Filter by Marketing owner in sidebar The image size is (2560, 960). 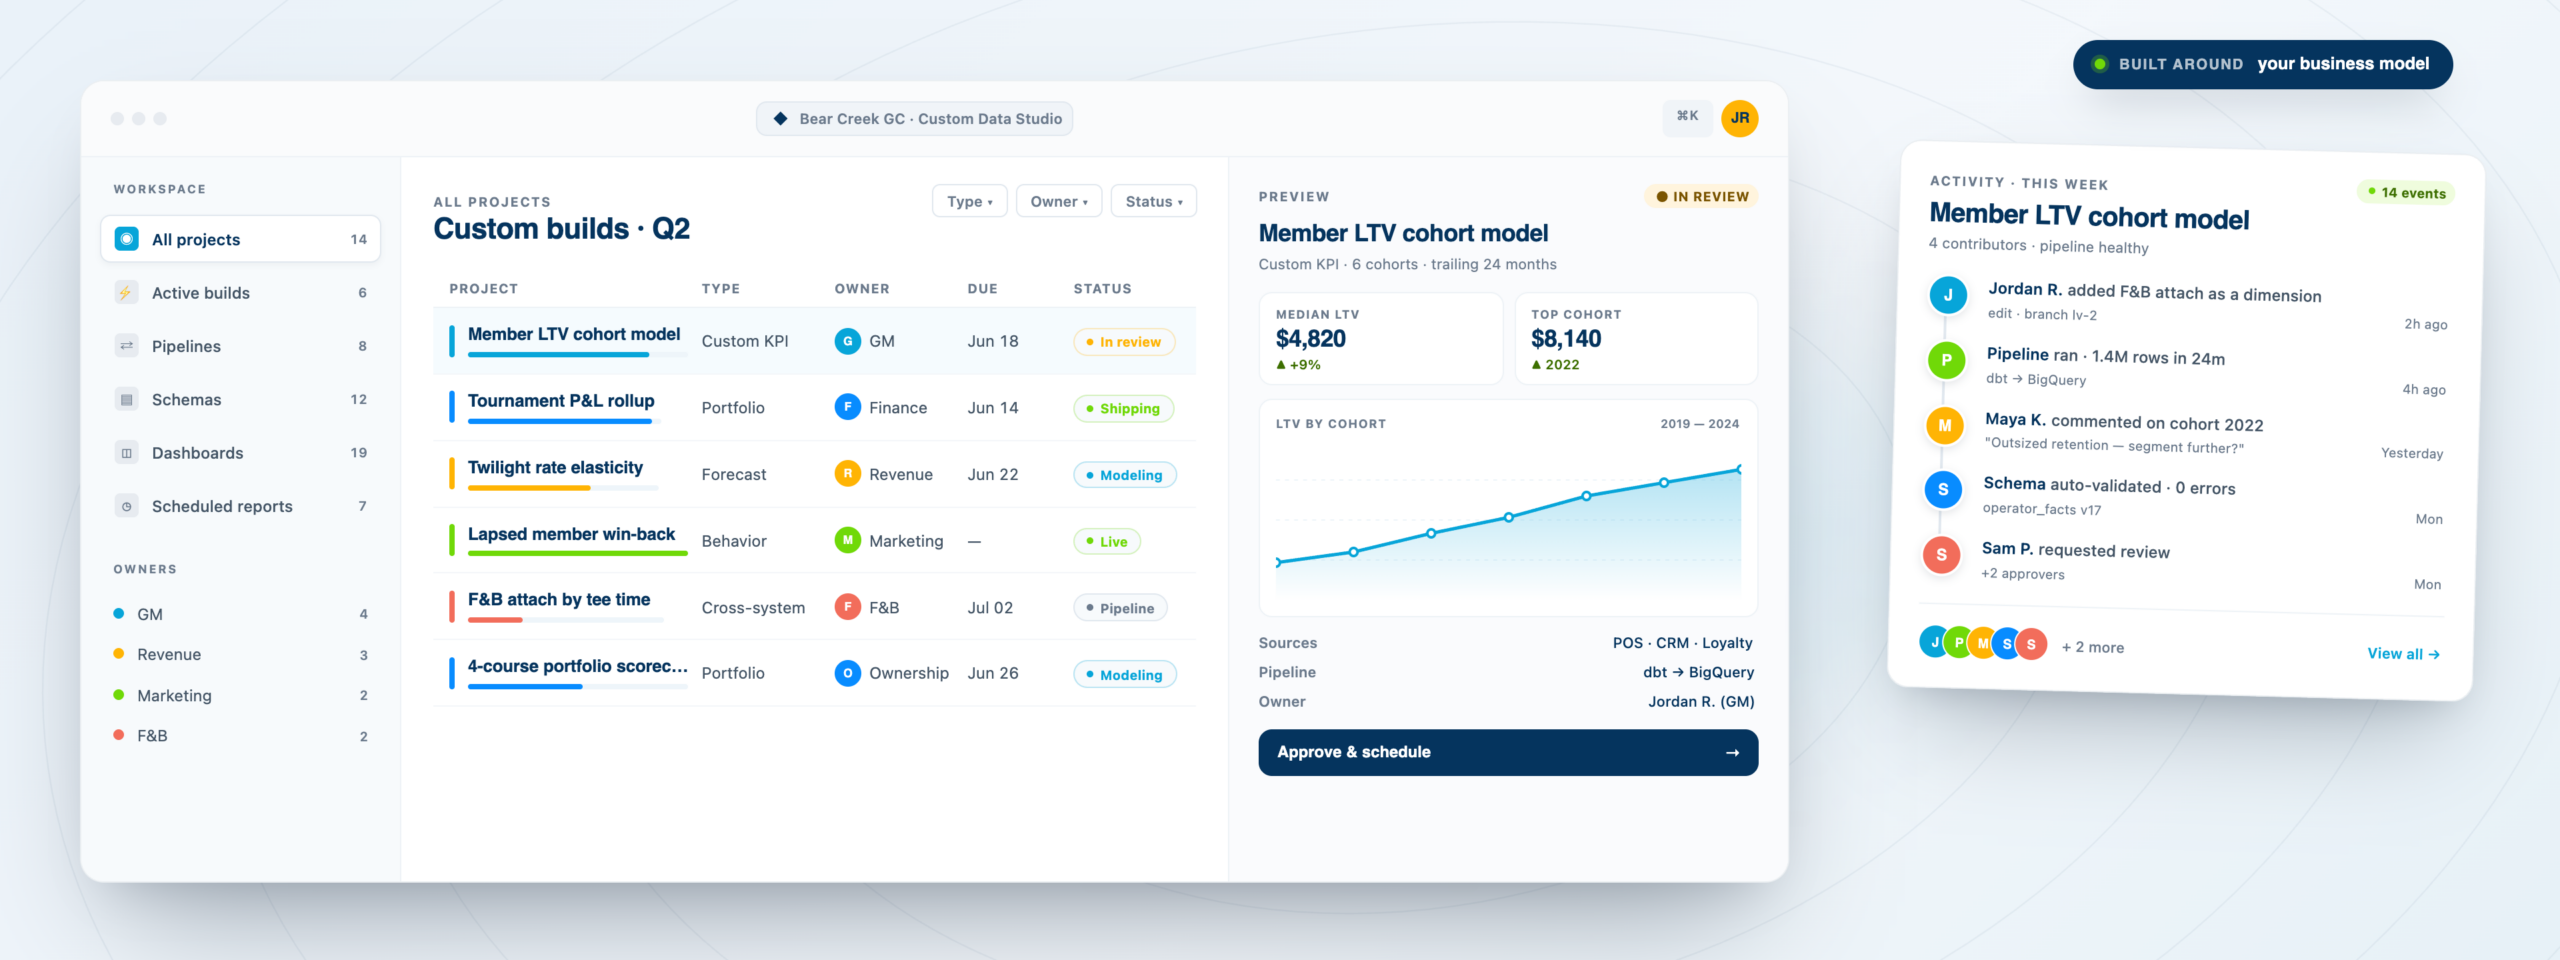[x=241, y=695]
